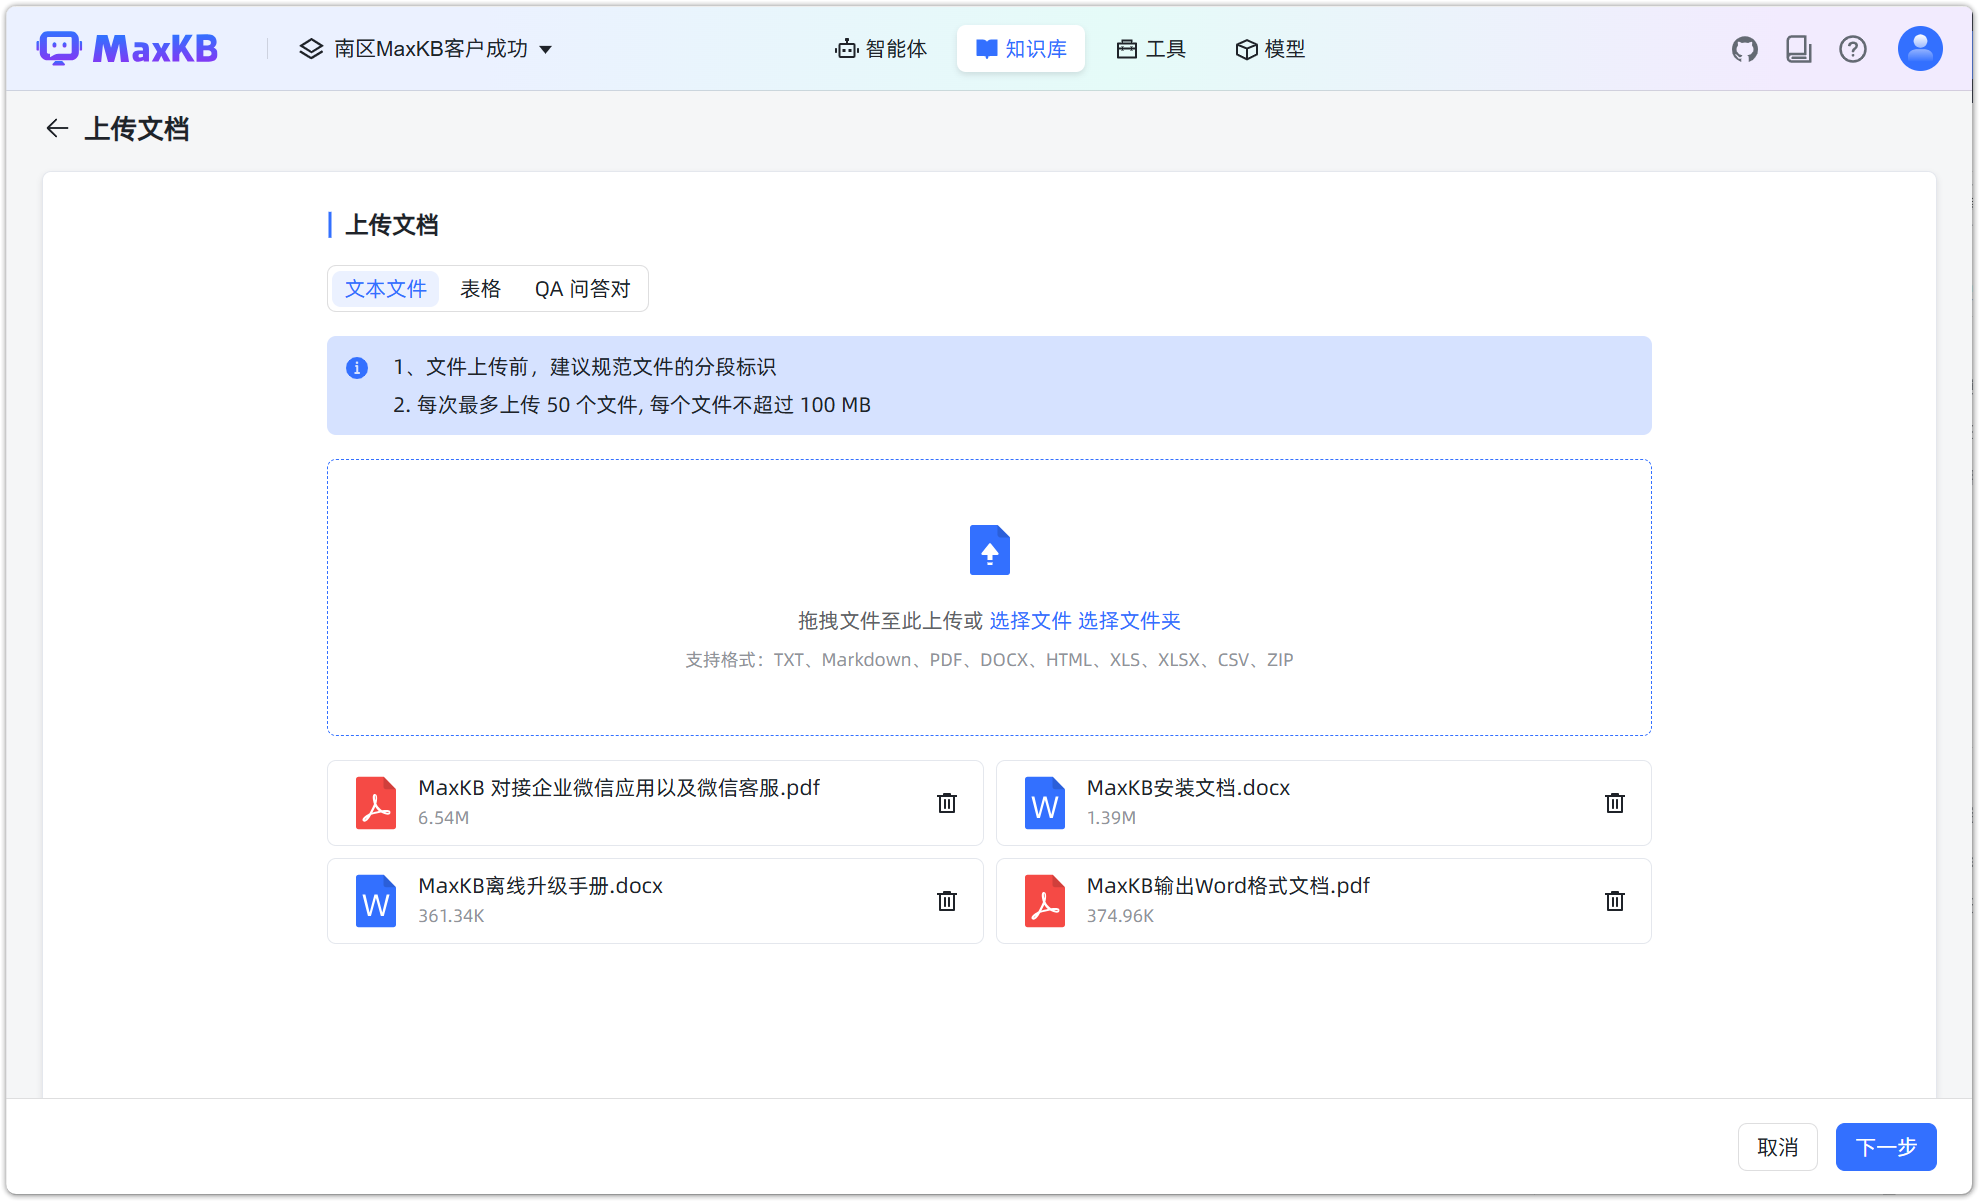Open the 工具 navigation item
This screenshot has height=1201, width=1979.
pyautogui.click(x=1151, y=49)
